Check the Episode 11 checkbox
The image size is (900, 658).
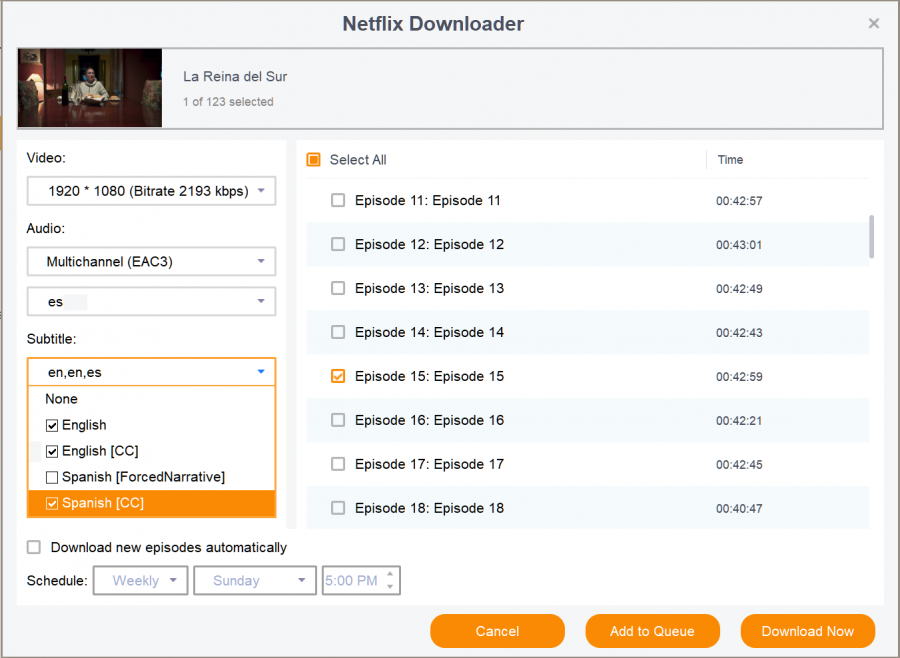(x=338, y=200)
